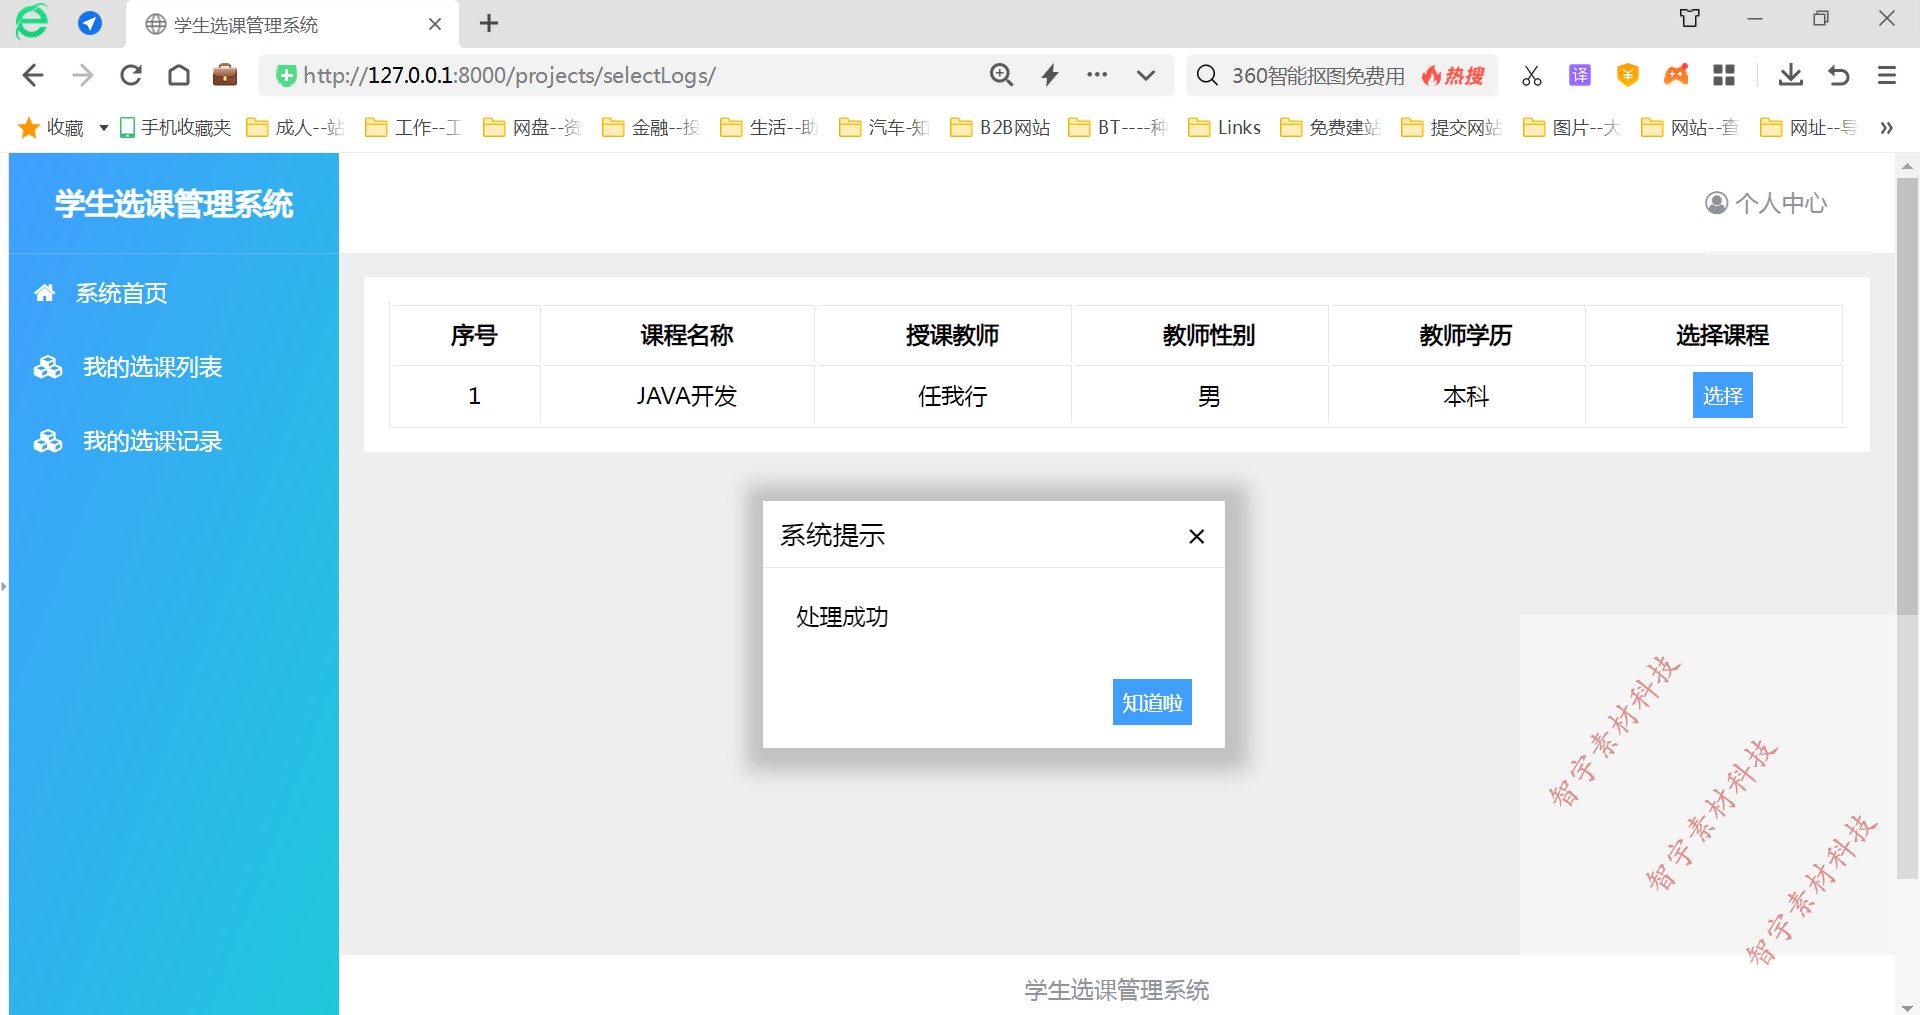Select 我的选课记录 in the sidebar
1920x1015 pixels.
(152, 441)
